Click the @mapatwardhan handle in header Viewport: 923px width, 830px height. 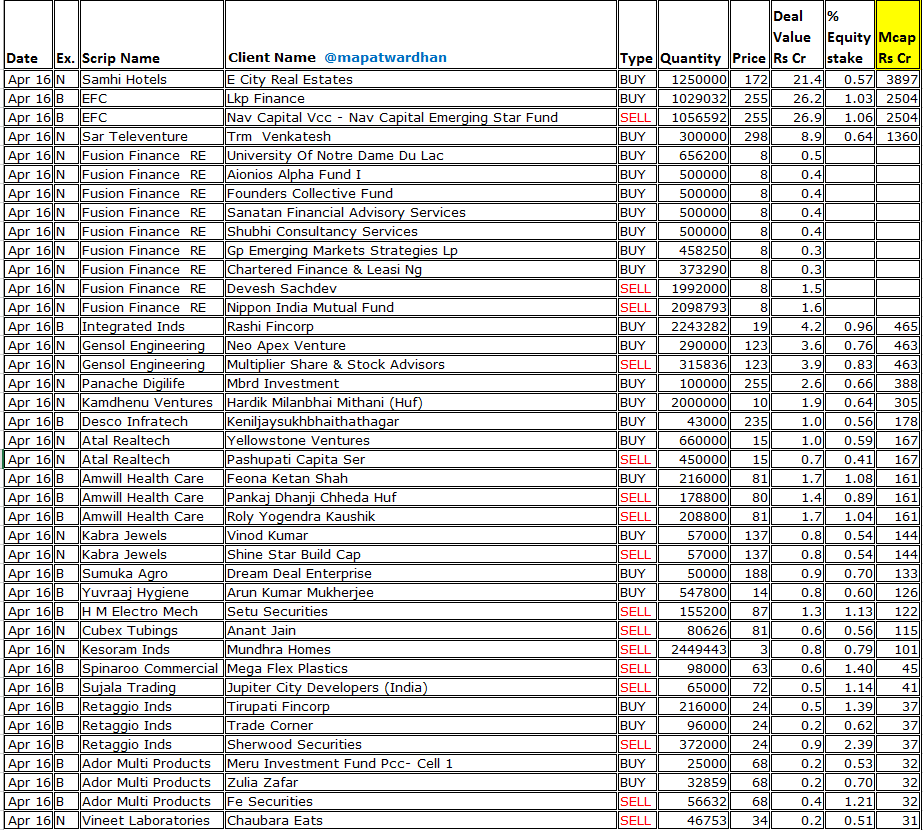pyautogui.click(x=385, y=58)
